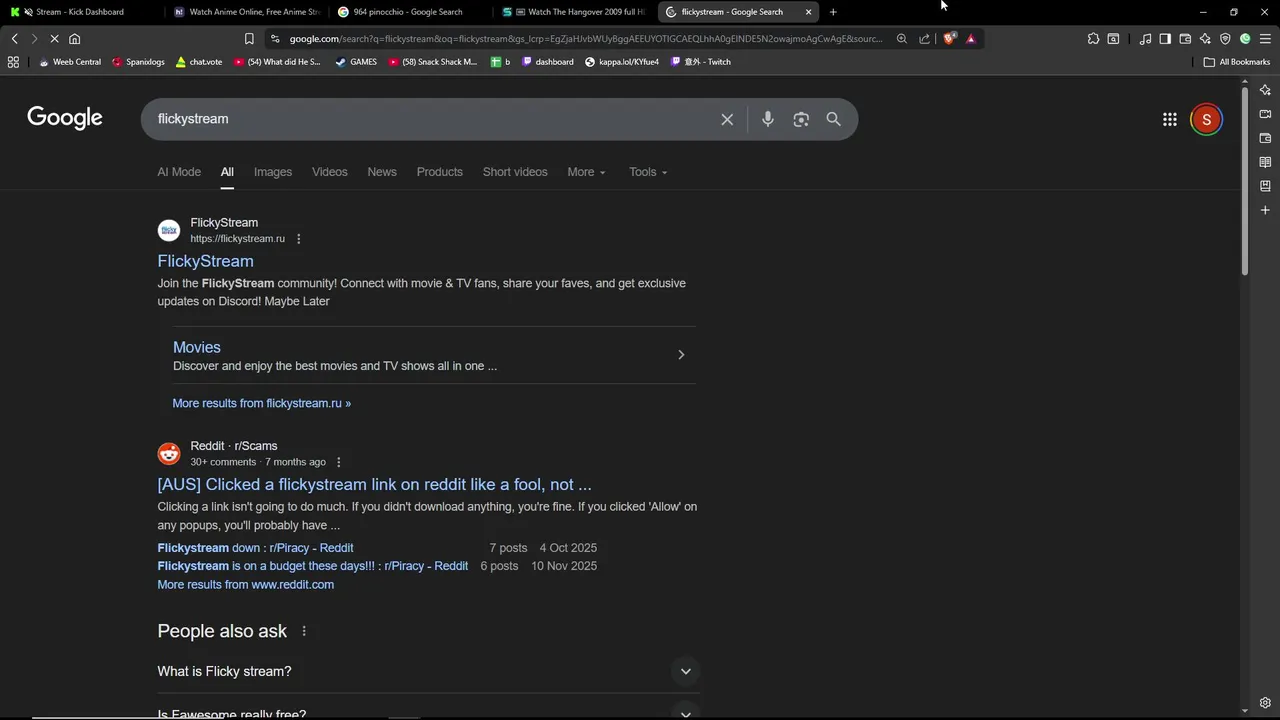Open sidebar settings gear icon
The image size is (1280, 720).
click(1265, 703)
